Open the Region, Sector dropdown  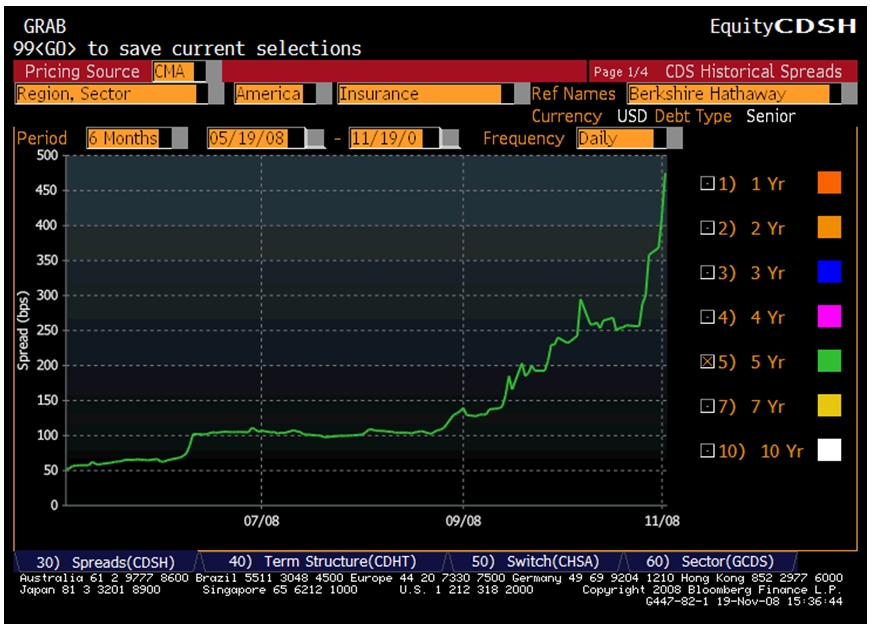pyautogui.click(x=216, y=94)
